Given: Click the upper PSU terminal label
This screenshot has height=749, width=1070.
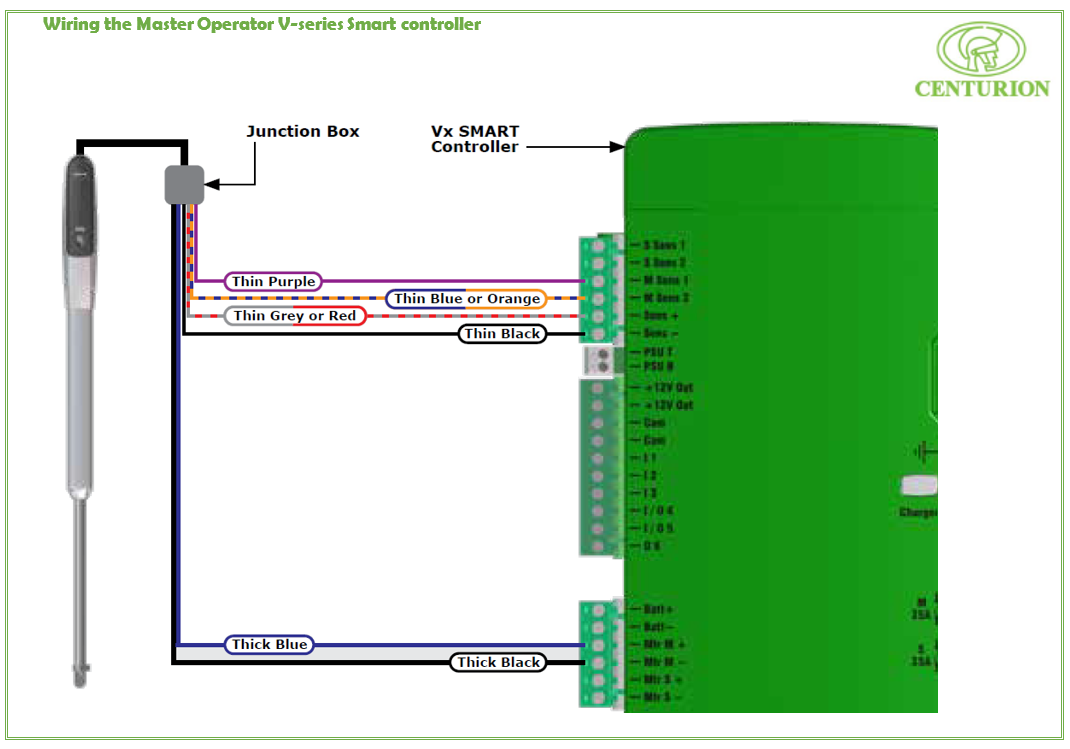Looking at the screenshot, I should pyautogui.click(x=659, y=352).
